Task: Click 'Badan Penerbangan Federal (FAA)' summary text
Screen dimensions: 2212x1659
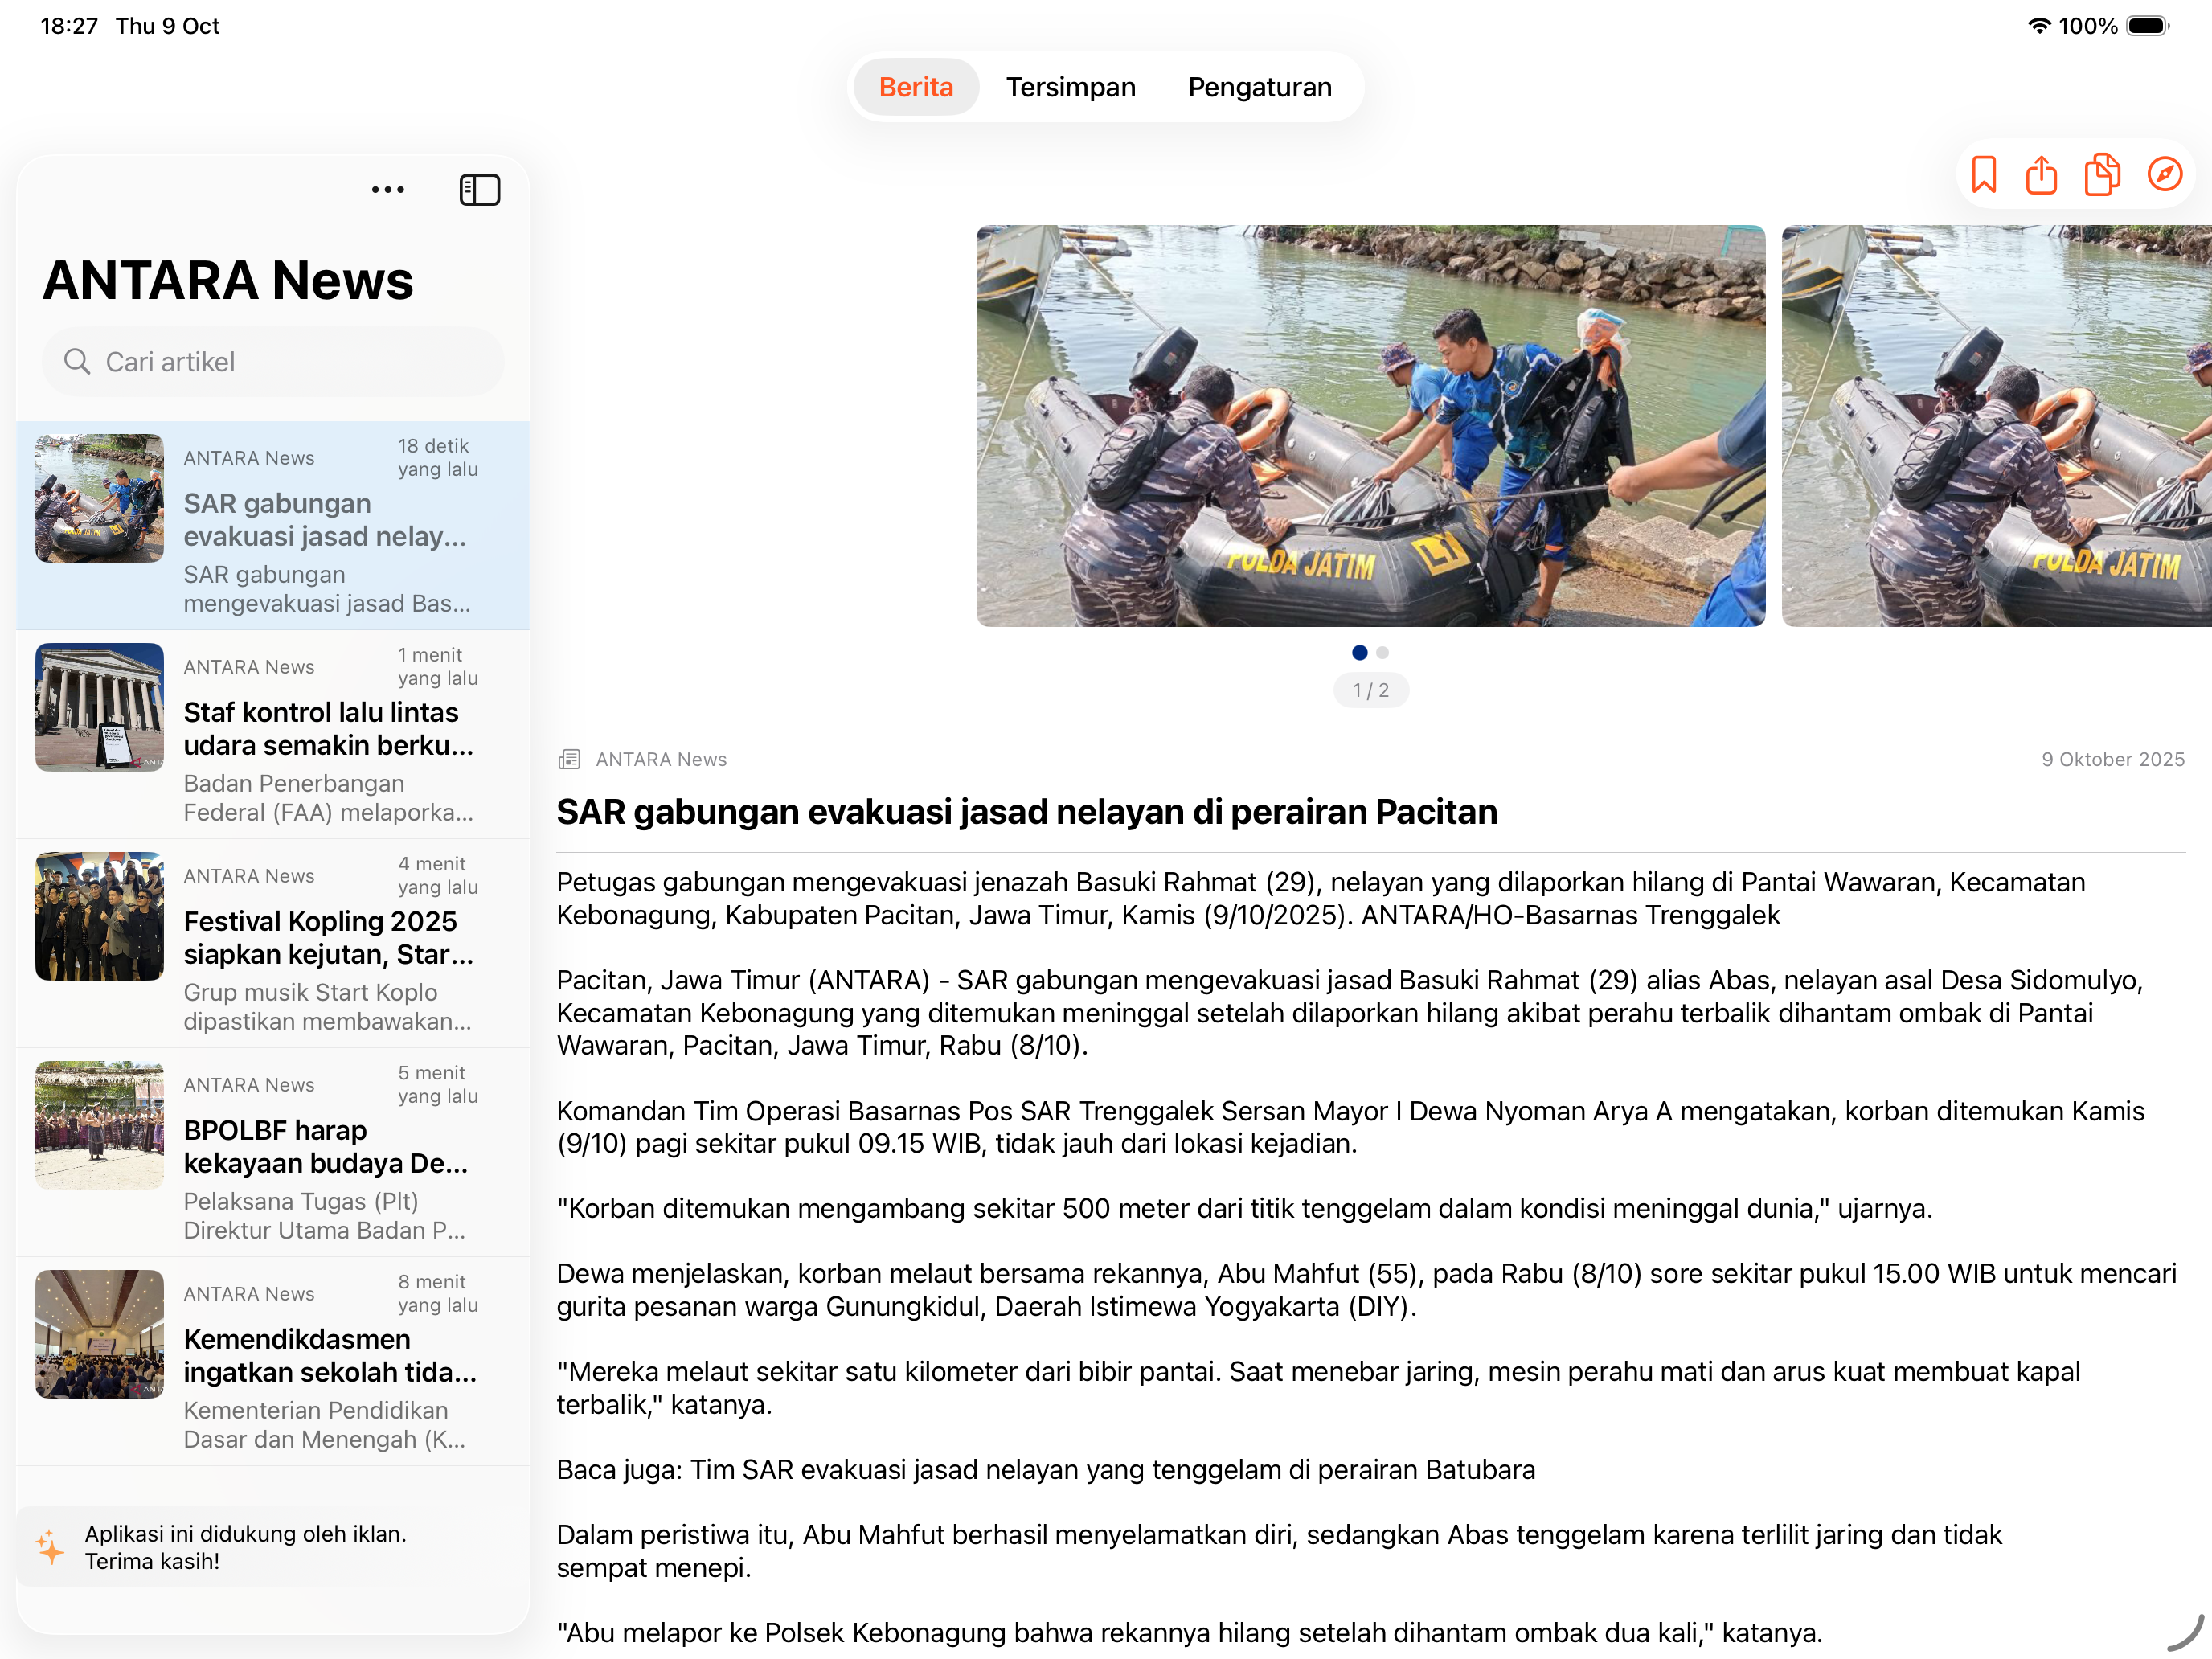Action: pyautogui.click(x=328, y=798)
